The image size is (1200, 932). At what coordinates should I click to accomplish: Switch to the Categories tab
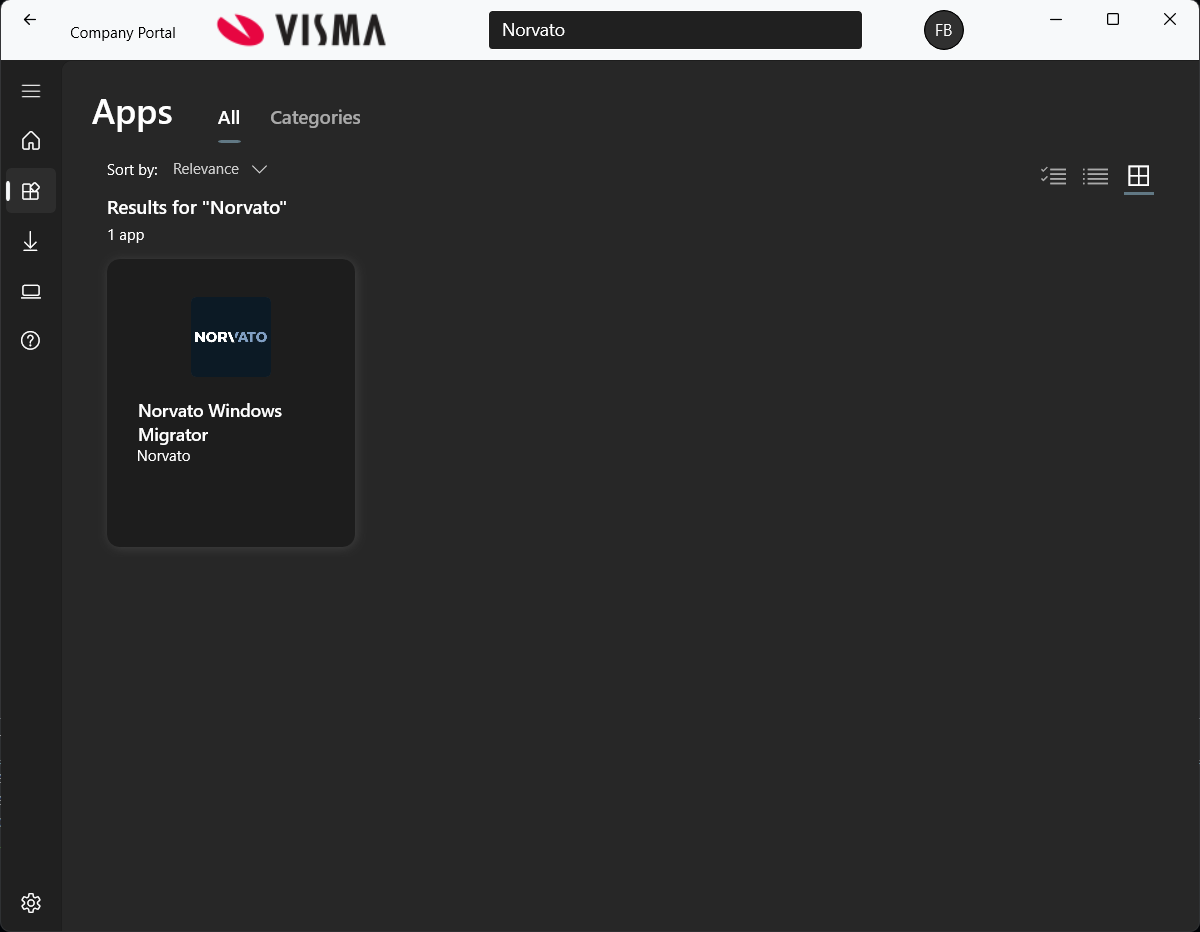coord(314,117)
